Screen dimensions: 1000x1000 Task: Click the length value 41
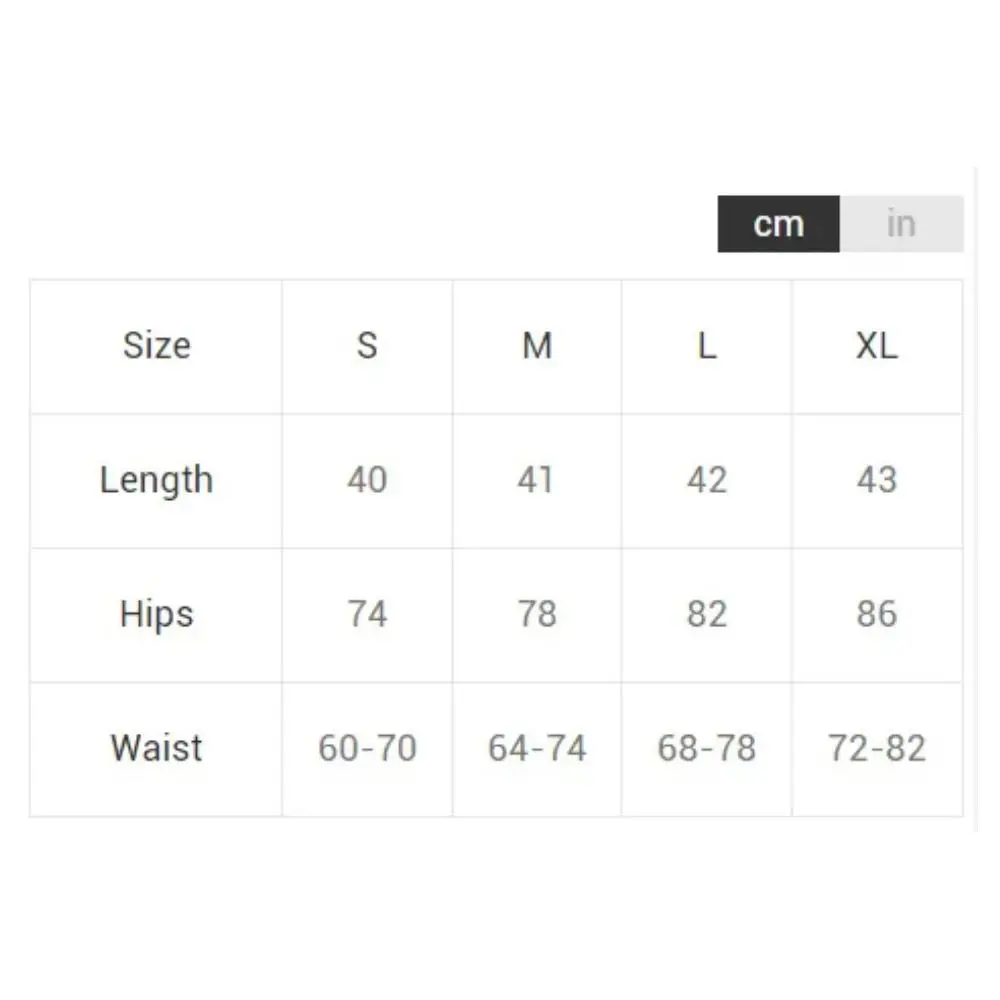coord(536,480)
